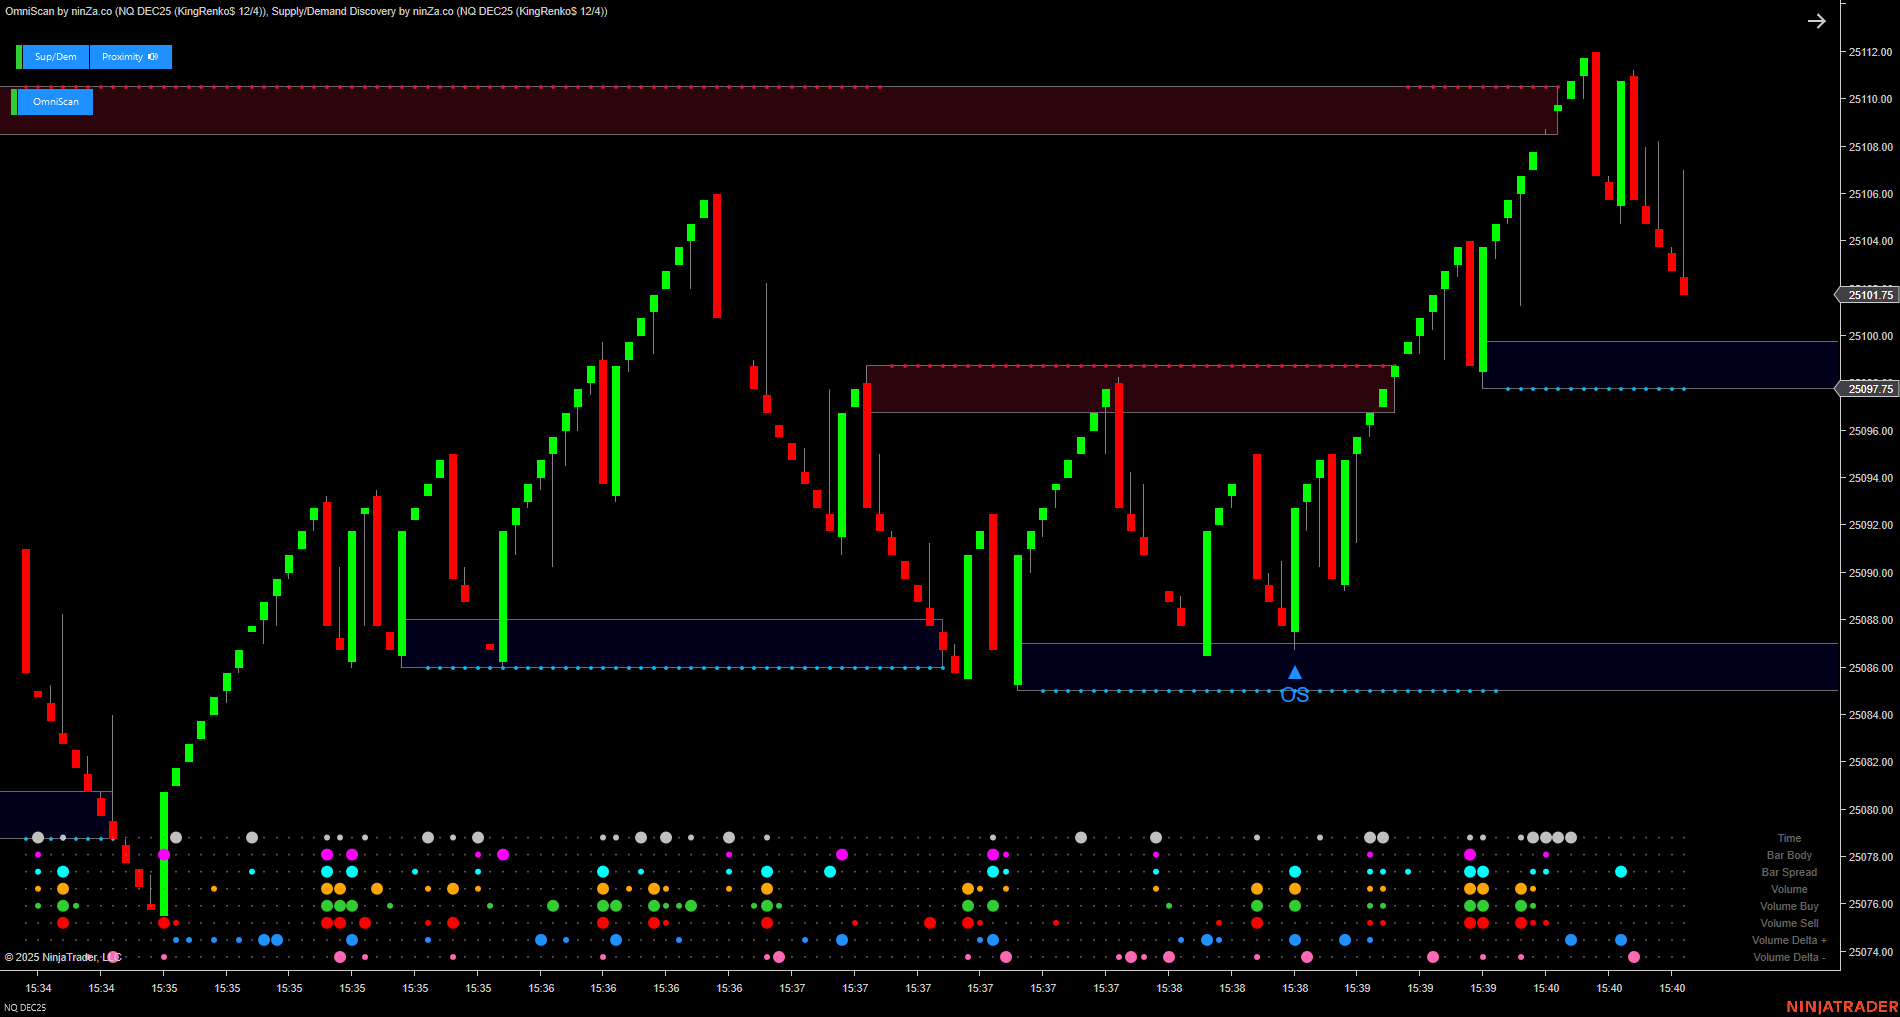Click the 2025 NinjaTrader copyright text
Screen dimensions: 1900x1017
click(62, 956)
